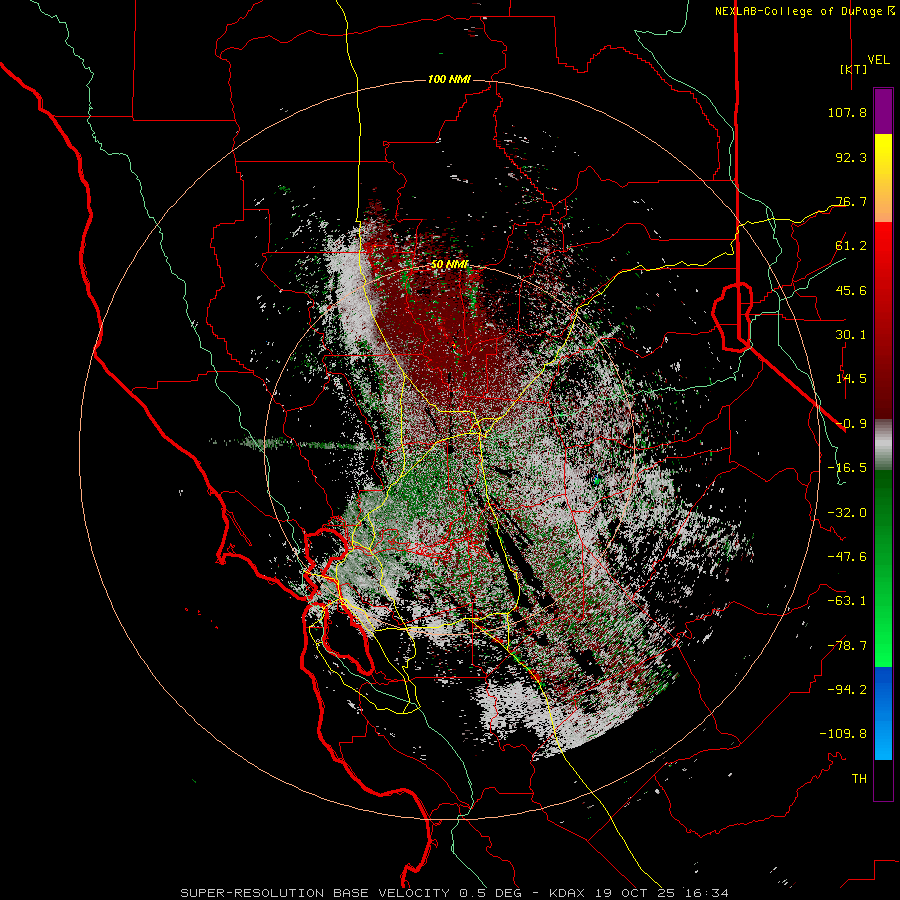Click the NEXLAB-College of DuPage watermark text

pos(799,11)
